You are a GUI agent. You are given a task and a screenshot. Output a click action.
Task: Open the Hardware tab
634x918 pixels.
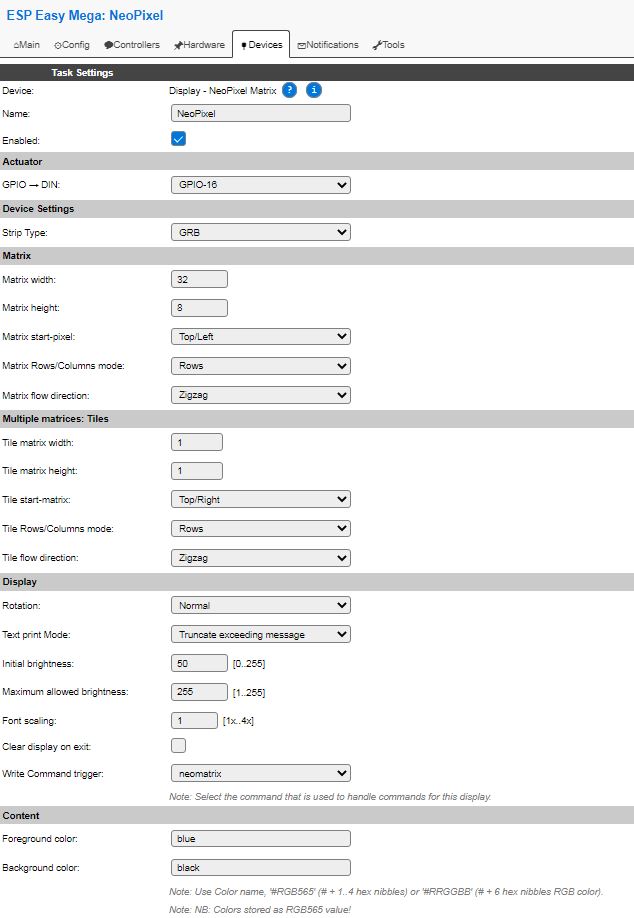click(x=199, y=45)
